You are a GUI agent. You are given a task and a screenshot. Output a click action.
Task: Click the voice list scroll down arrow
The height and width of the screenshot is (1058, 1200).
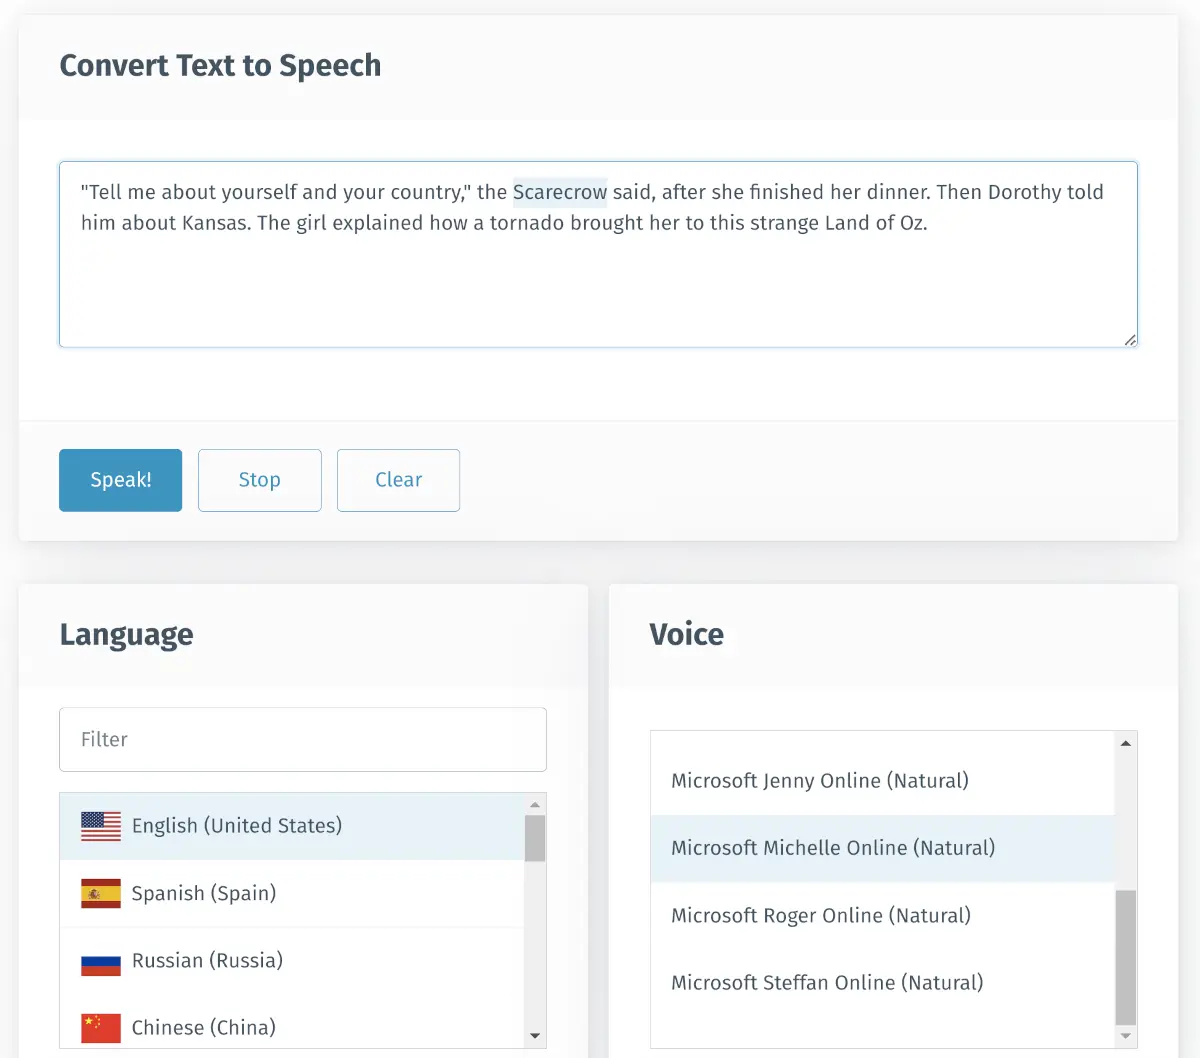[x=1126, y=1036]
